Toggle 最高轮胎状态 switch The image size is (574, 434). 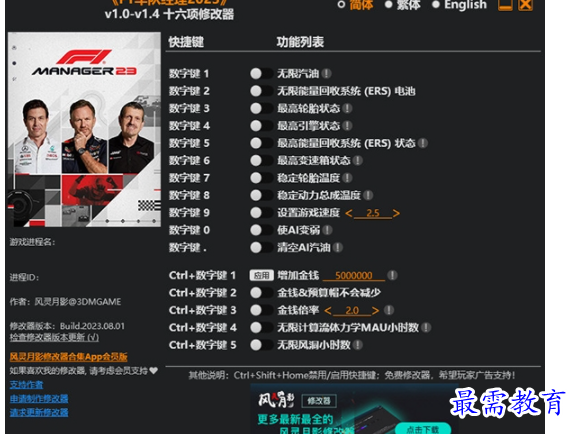(x=261, y=108)
